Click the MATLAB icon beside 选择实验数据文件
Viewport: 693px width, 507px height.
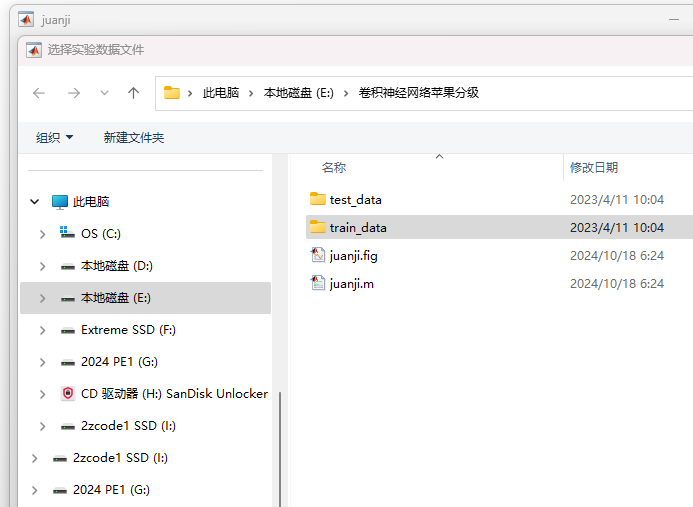[34, 50]
